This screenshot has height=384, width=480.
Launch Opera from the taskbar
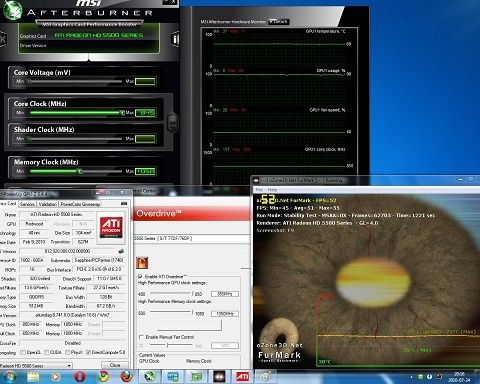coord(79,377)
